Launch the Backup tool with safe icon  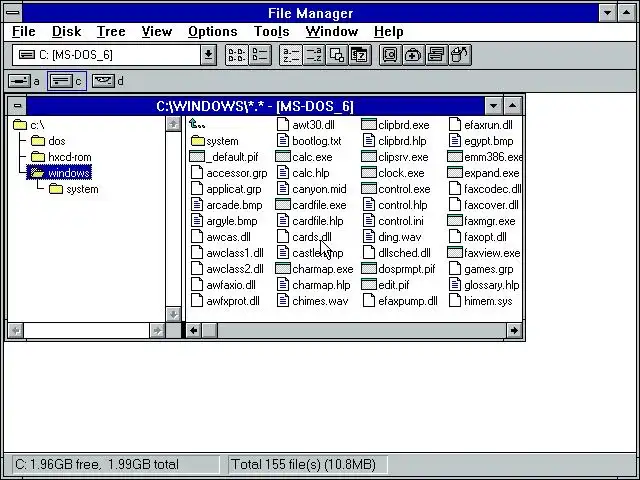(x=390, y=55)
